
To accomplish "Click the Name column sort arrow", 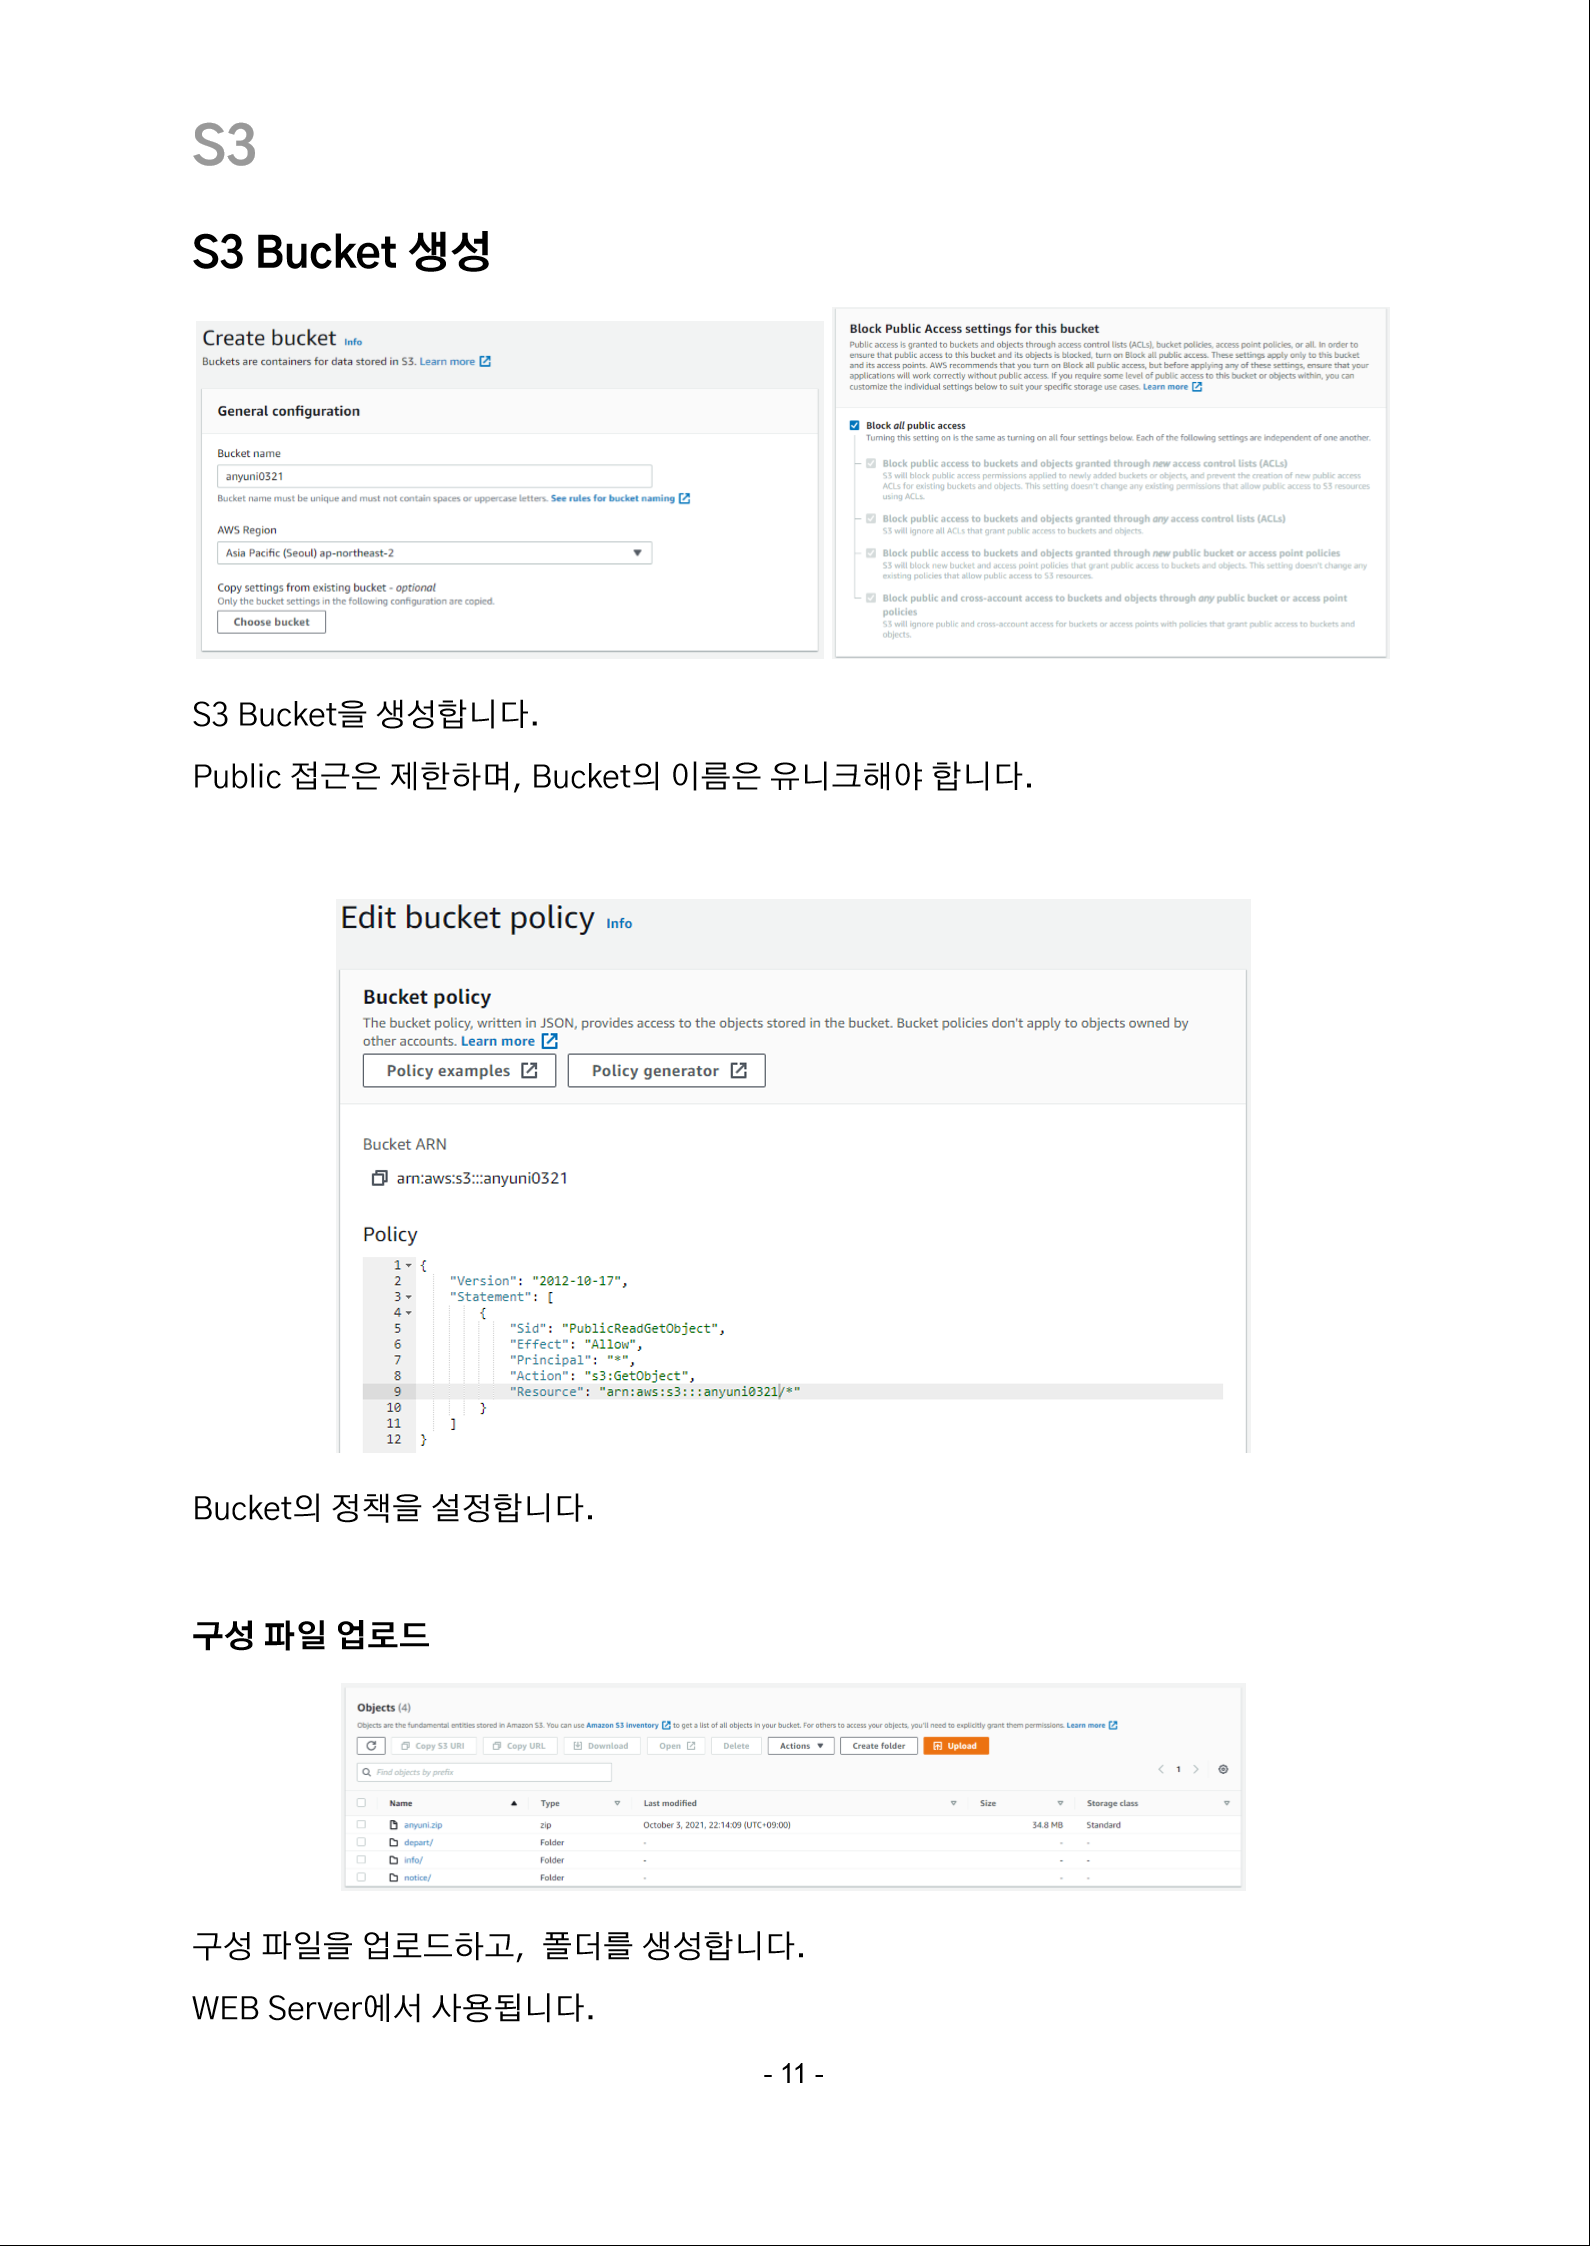I will tap(514, 1803).
